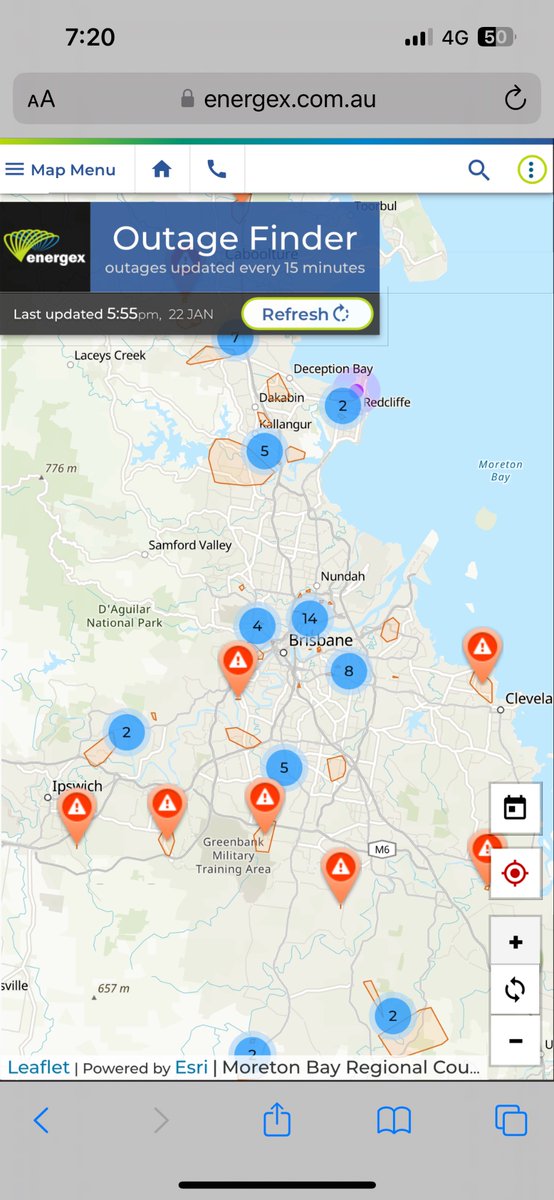Open the Esri attribution link

(x=192, y=1067)
